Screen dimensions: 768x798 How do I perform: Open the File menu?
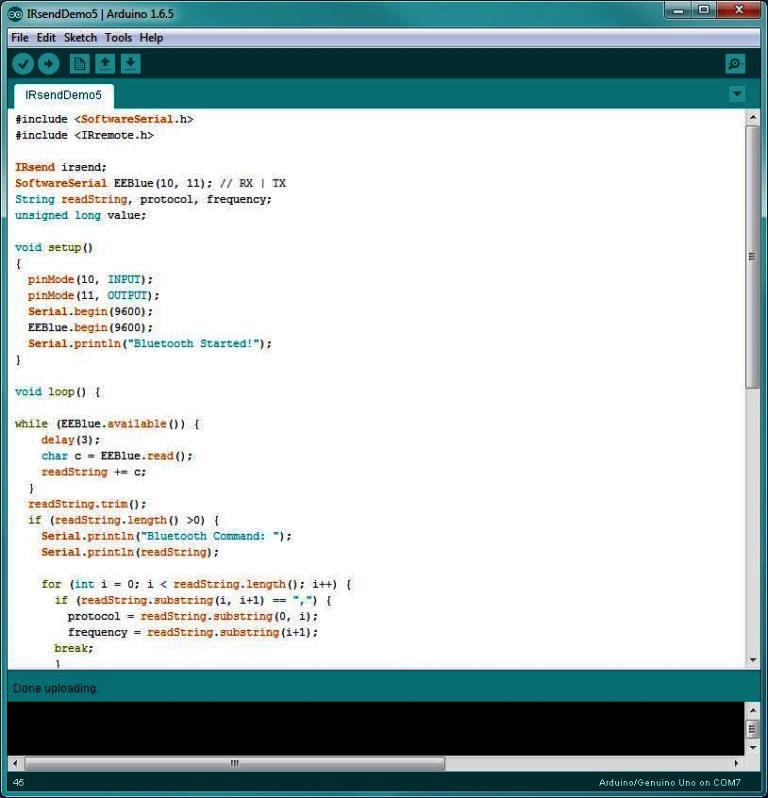pos(20,38)
